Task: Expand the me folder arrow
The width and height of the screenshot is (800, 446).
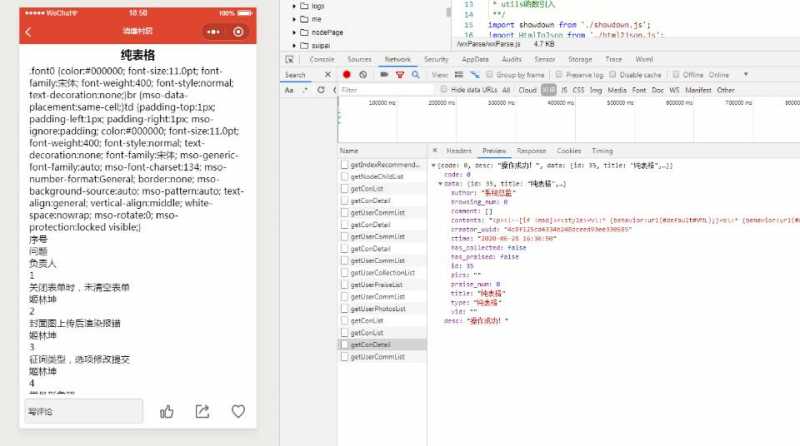Action: 294,19
